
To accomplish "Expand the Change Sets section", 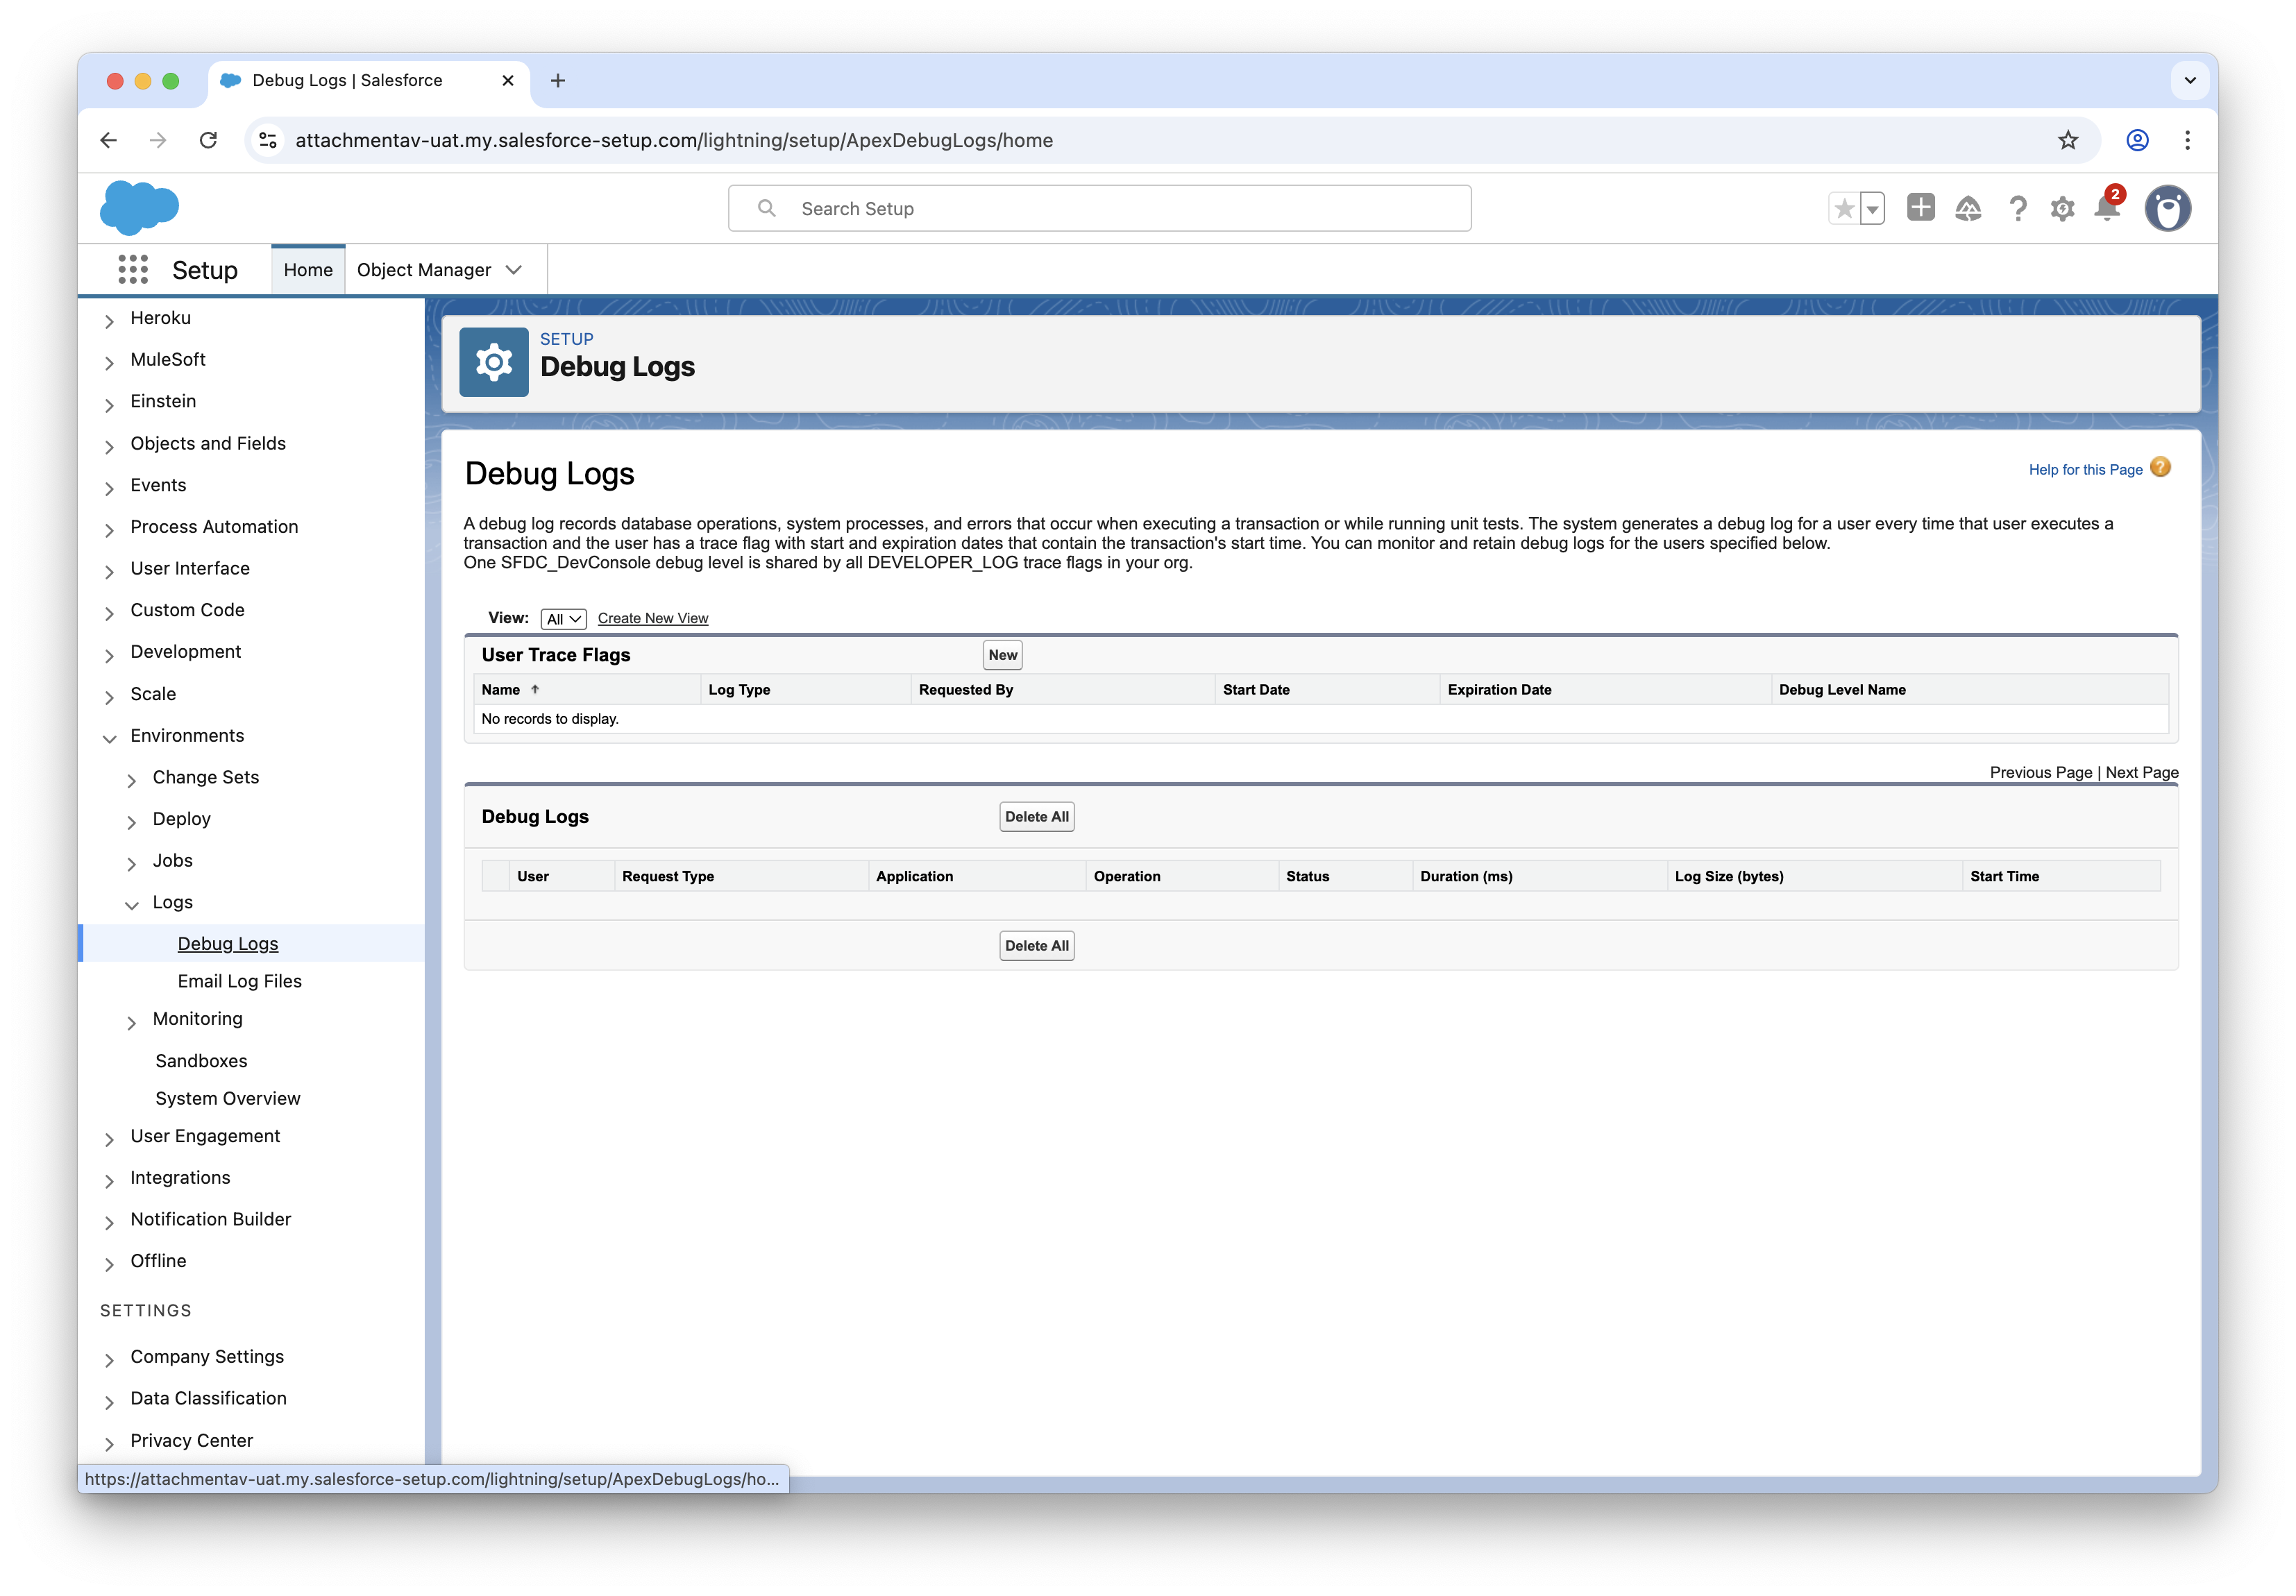I will click(131, 780).
